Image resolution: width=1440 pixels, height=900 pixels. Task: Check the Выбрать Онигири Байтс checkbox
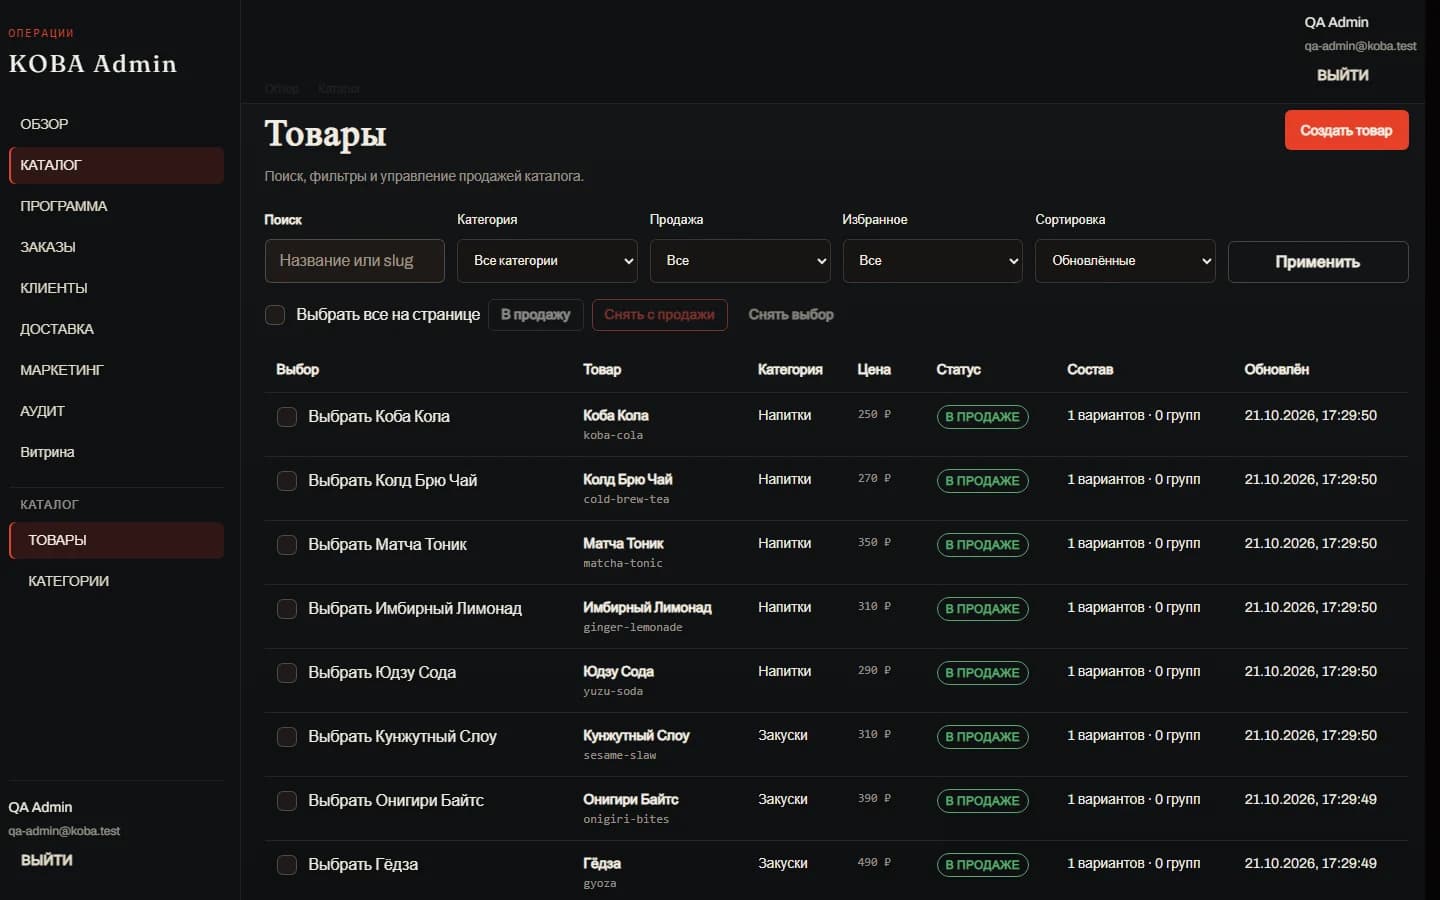point(287,801)
